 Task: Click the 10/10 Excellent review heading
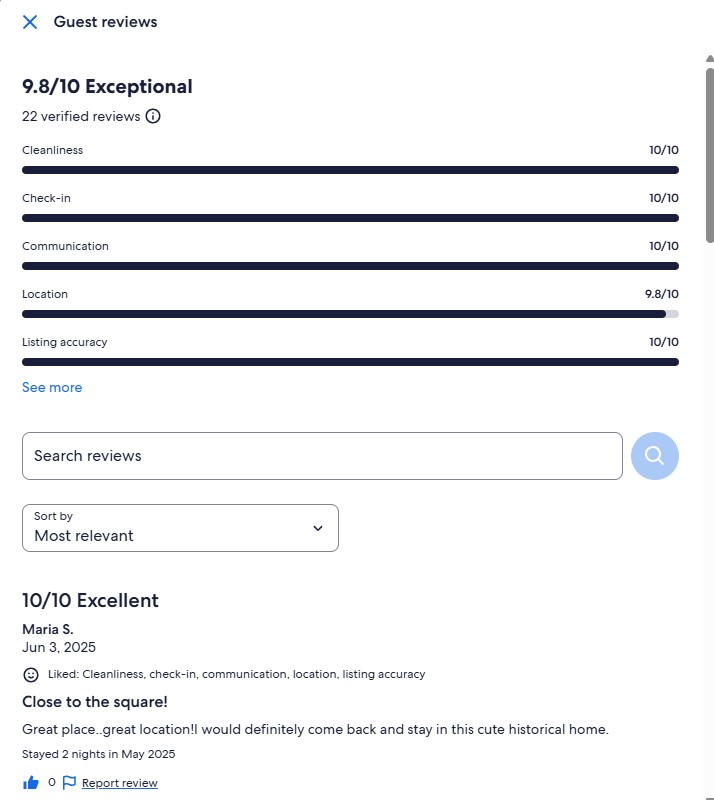tap(90, 601)
